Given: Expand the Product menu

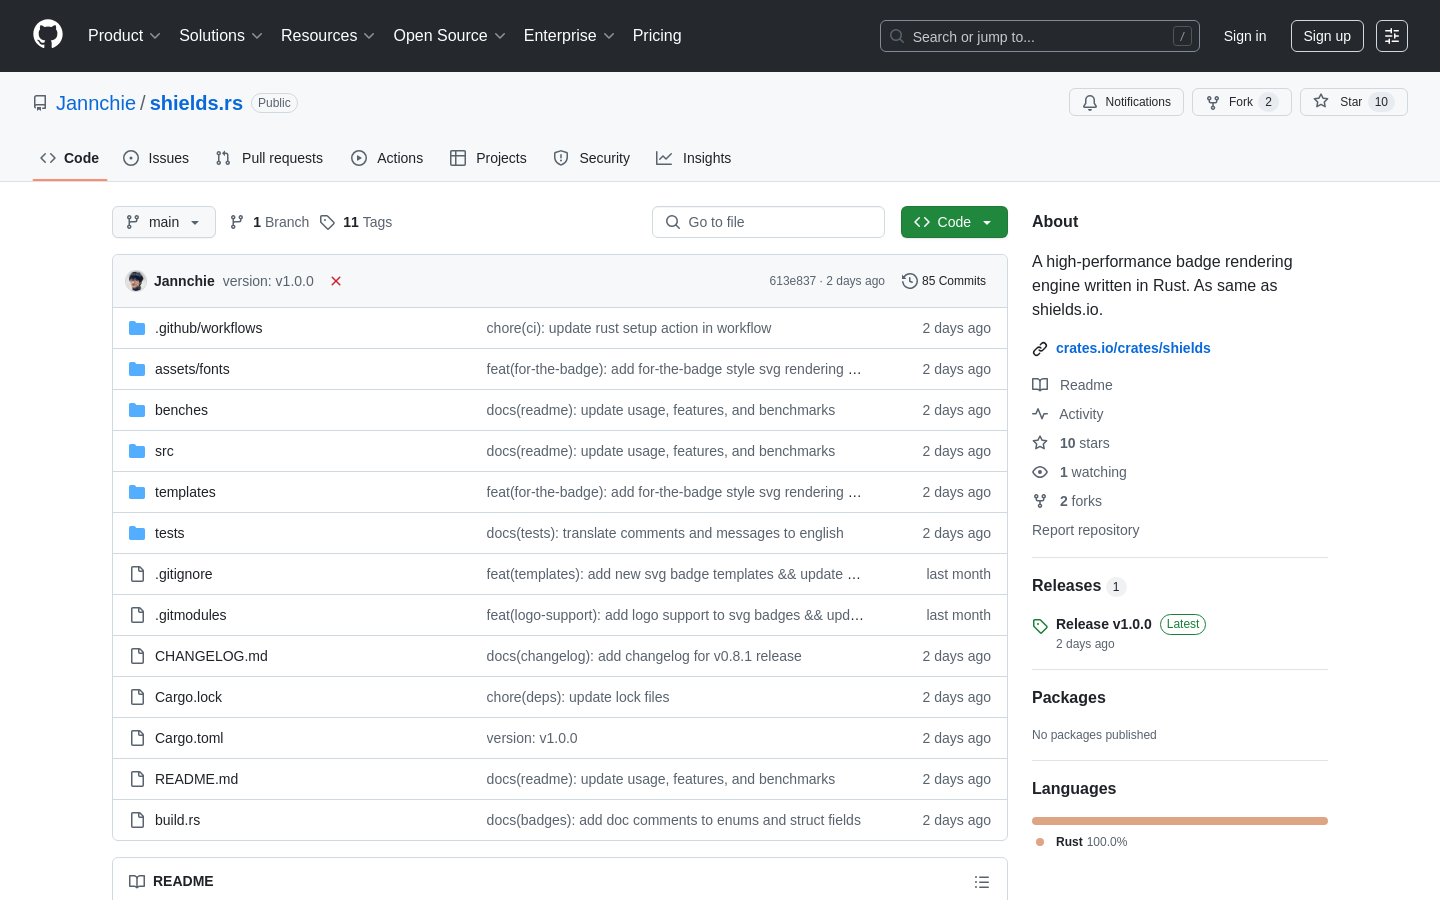Looking at the screenshot, I should [124, 36].
